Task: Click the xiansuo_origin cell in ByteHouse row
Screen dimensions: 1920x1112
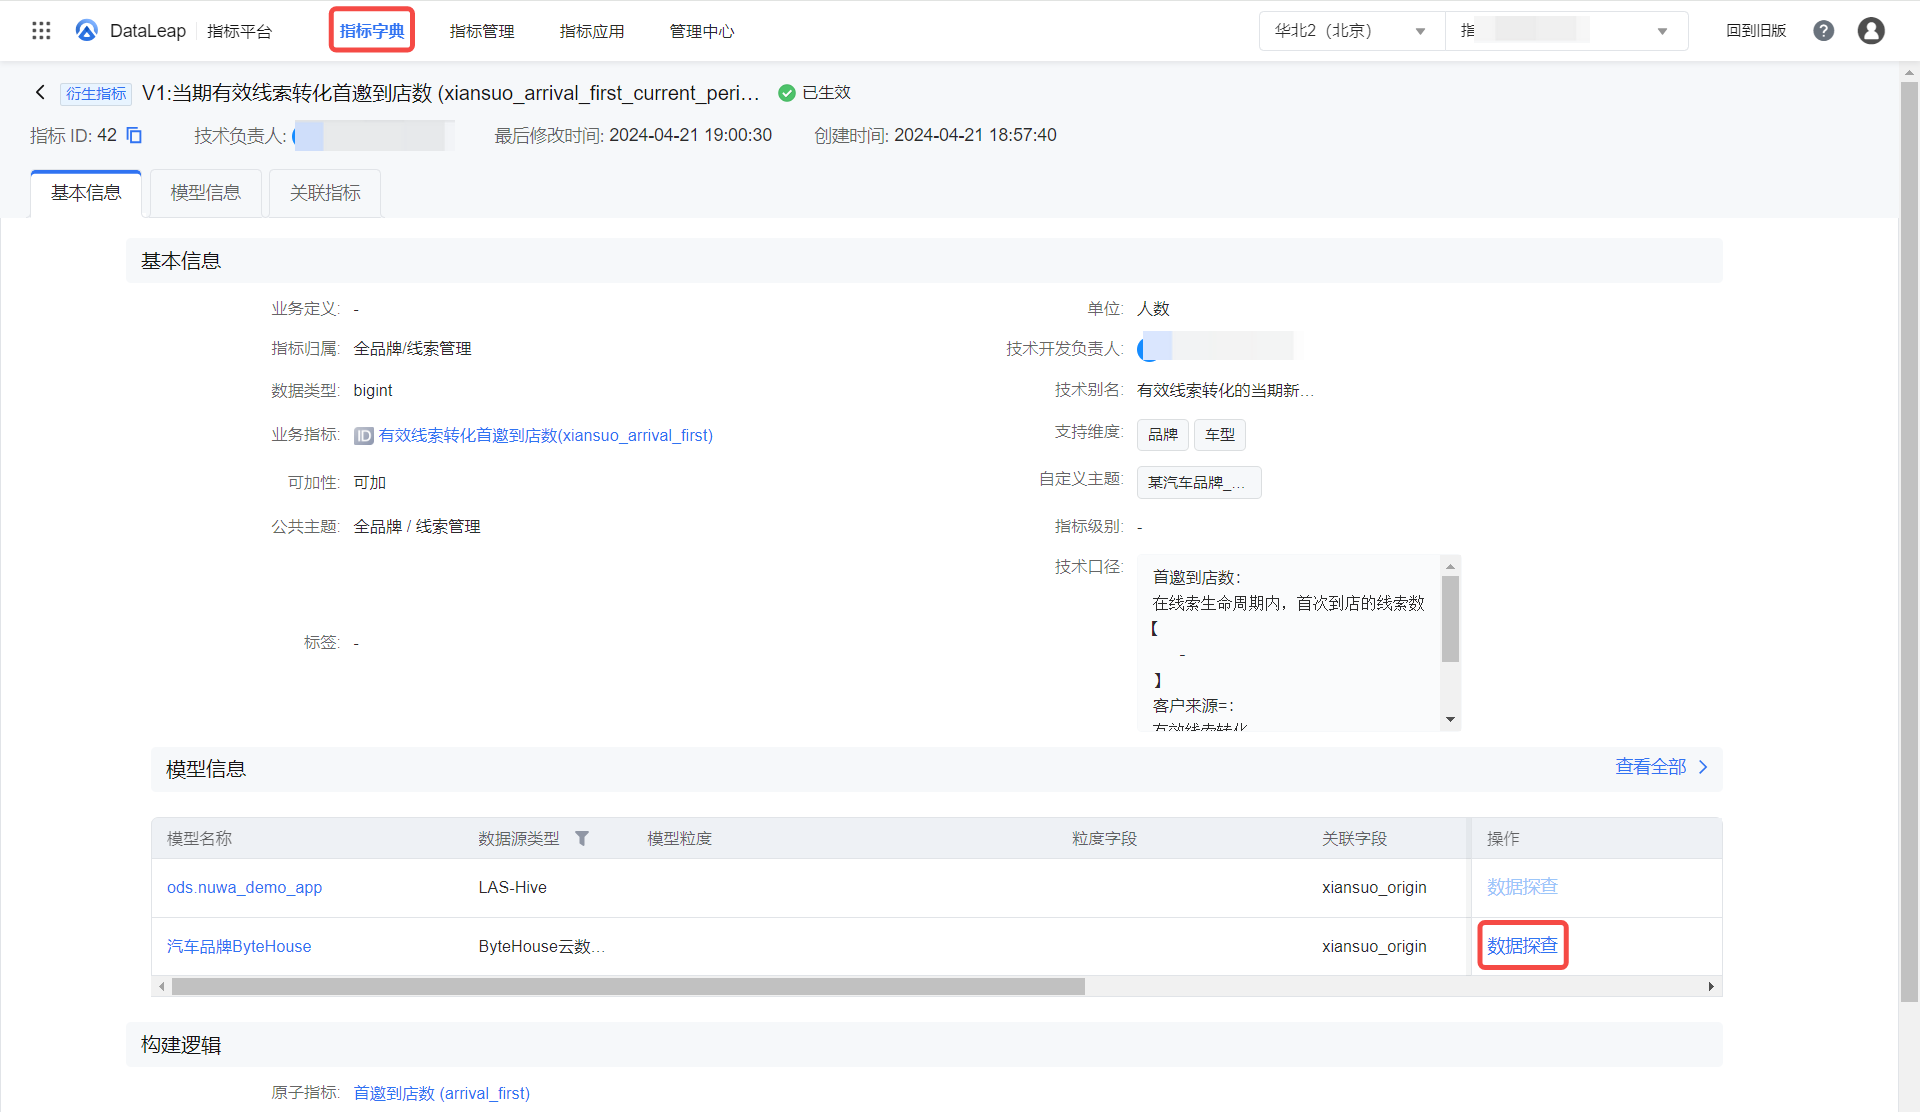Action: pyautogui.click(x=1374, y=946)
